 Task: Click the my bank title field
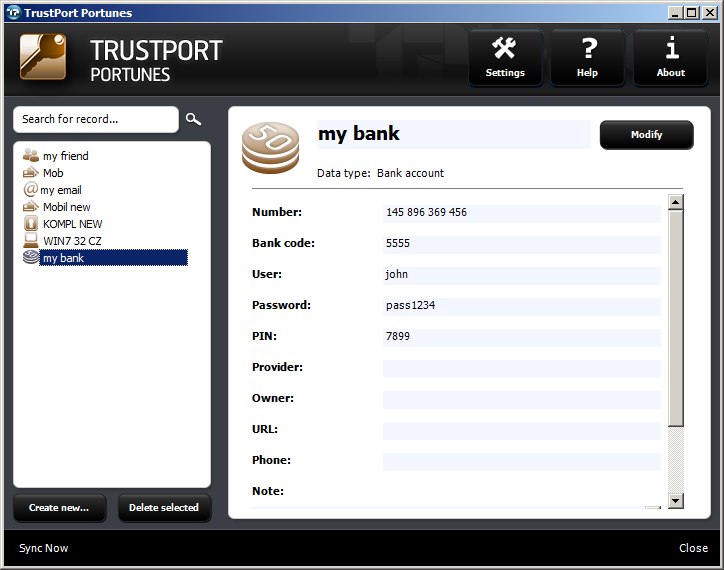coord(453,134)
